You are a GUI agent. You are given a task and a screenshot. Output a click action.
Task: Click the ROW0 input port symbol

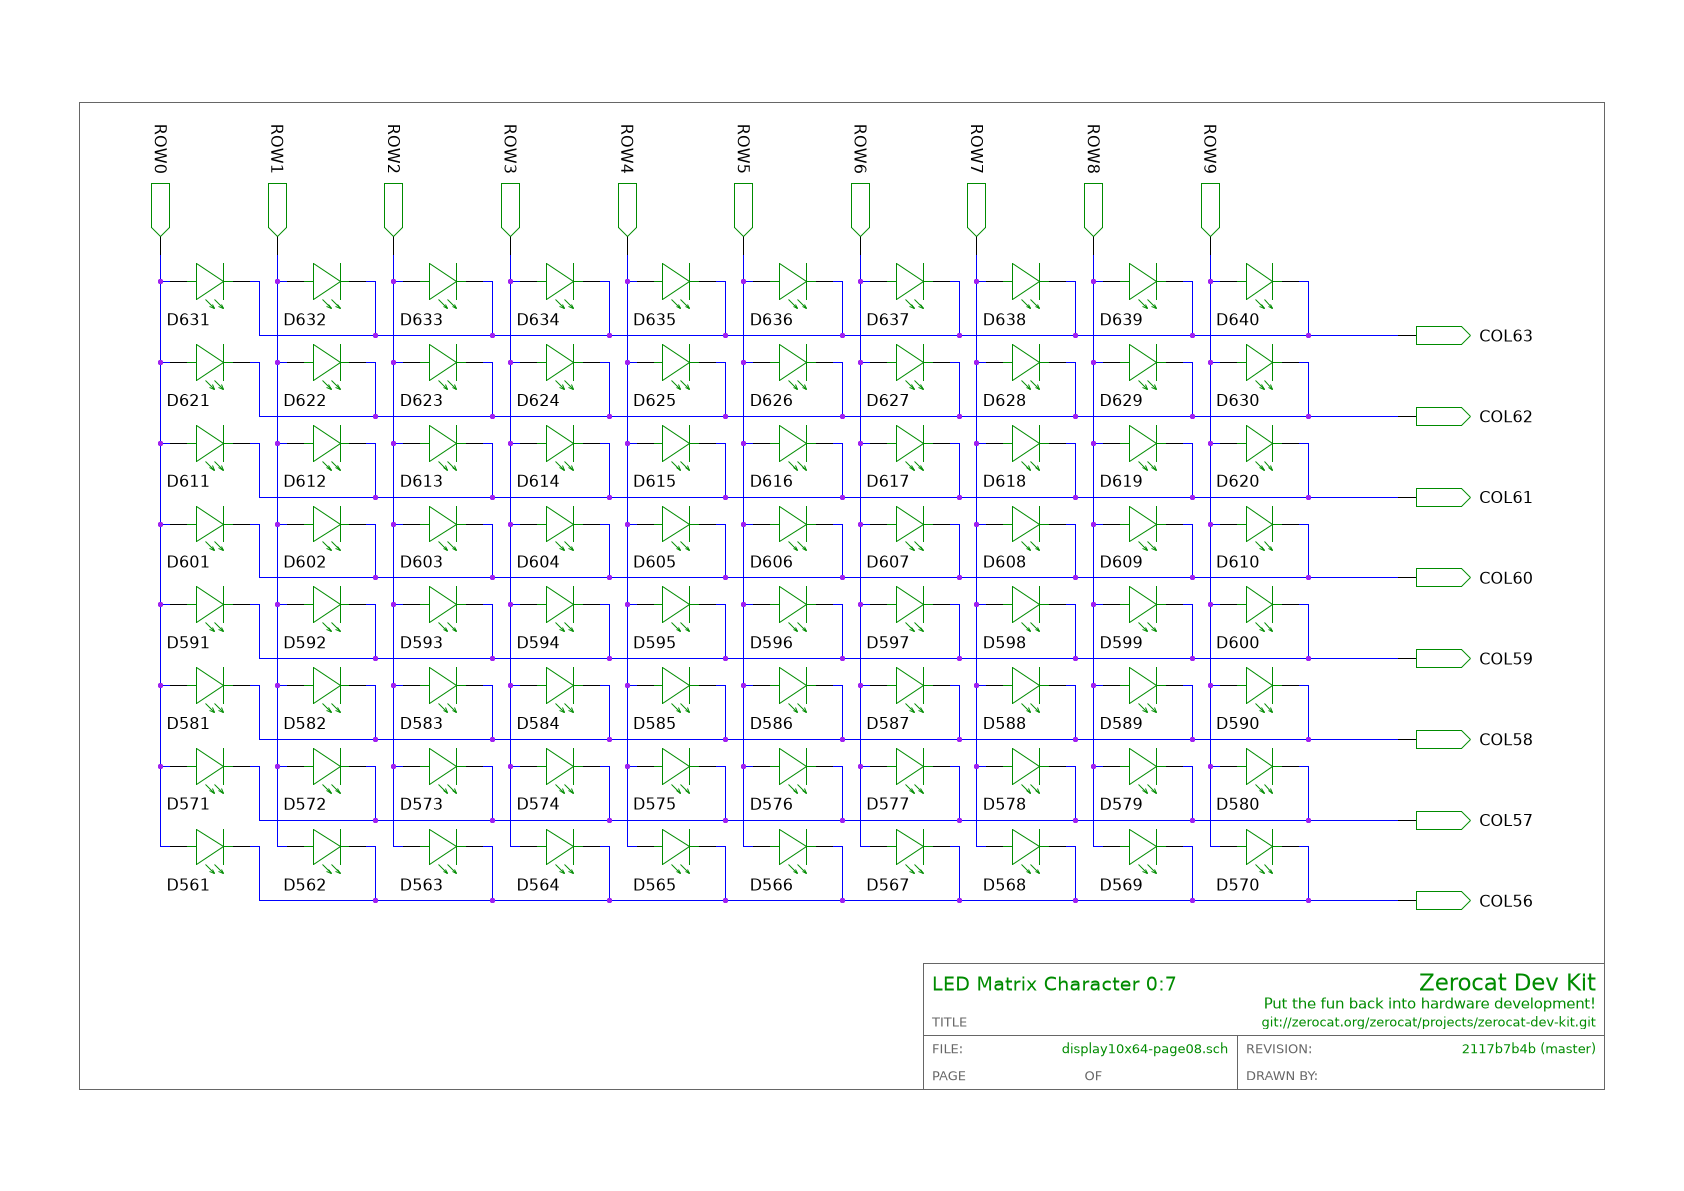(x=160, y=209)
